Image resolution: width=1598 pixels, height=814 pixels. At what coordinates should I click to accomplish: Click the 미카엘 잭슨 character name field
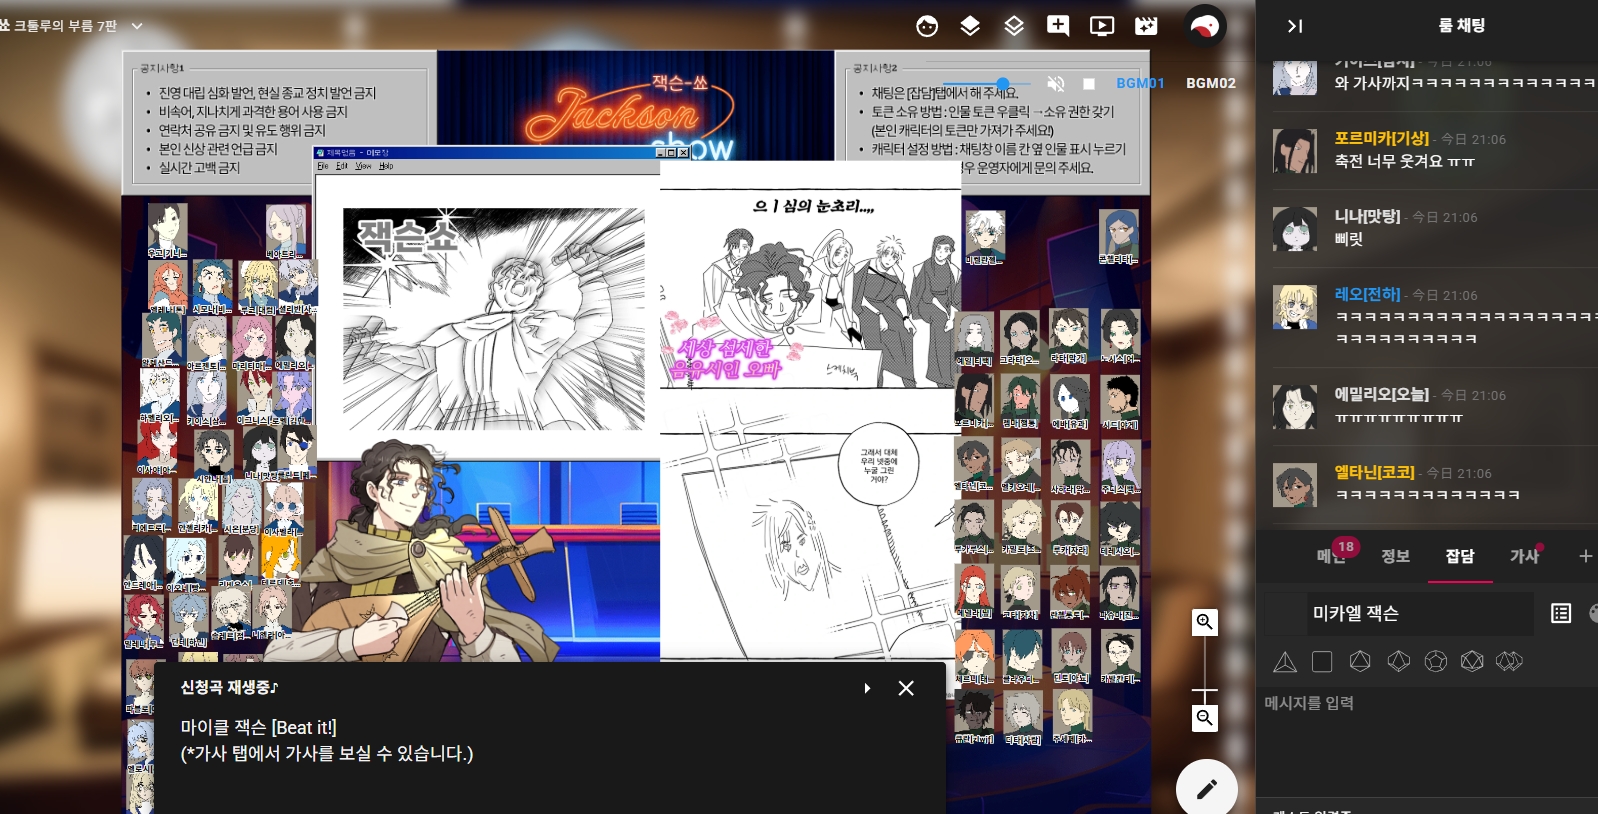pos(1421,613)
